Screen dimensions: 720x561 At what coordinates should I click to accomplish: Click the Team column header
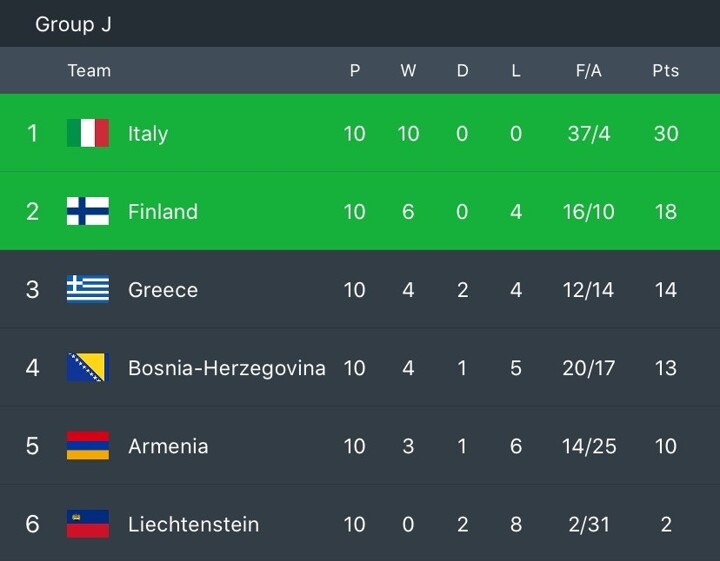coord(89,70)
